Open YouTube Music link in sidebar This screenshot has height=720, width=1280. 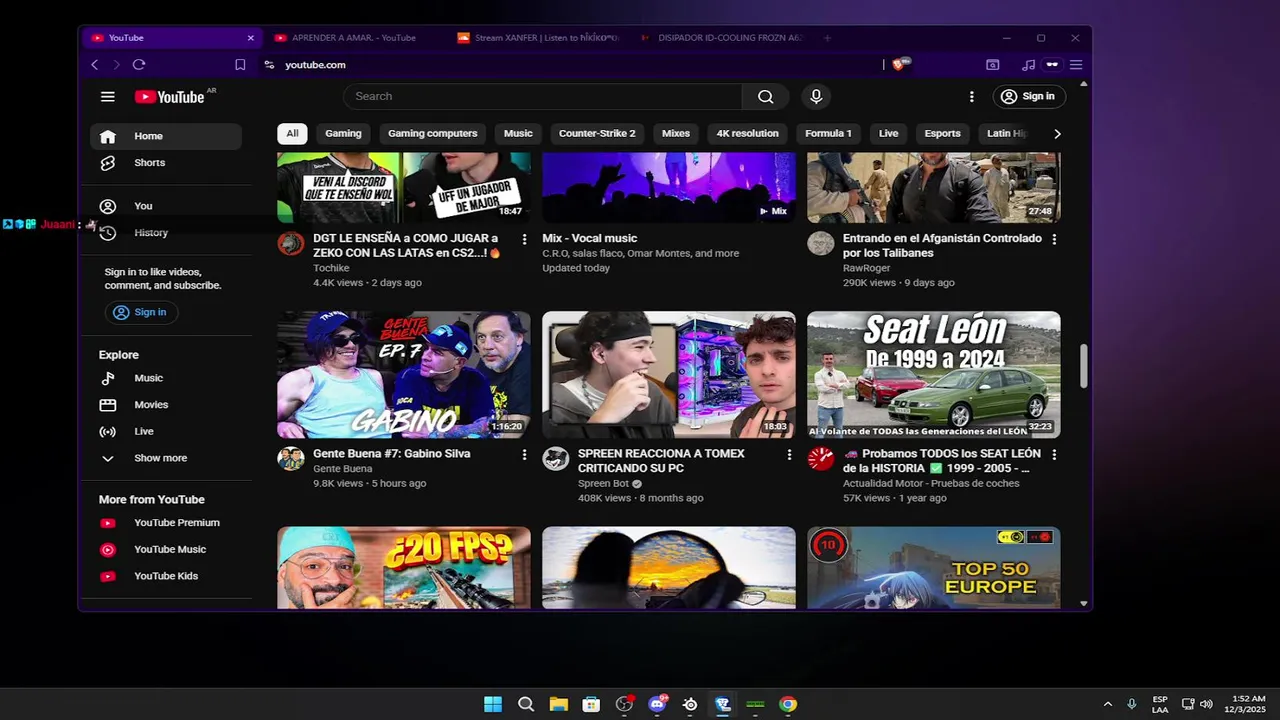[166, 550]
